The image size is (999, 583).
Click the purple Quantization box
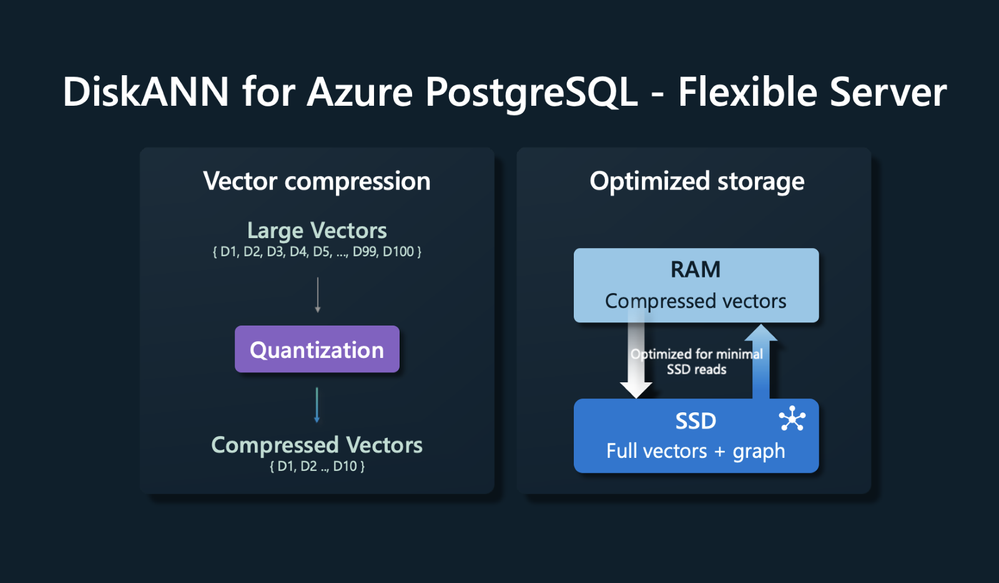pyautogui.click(x=317, y=350)
